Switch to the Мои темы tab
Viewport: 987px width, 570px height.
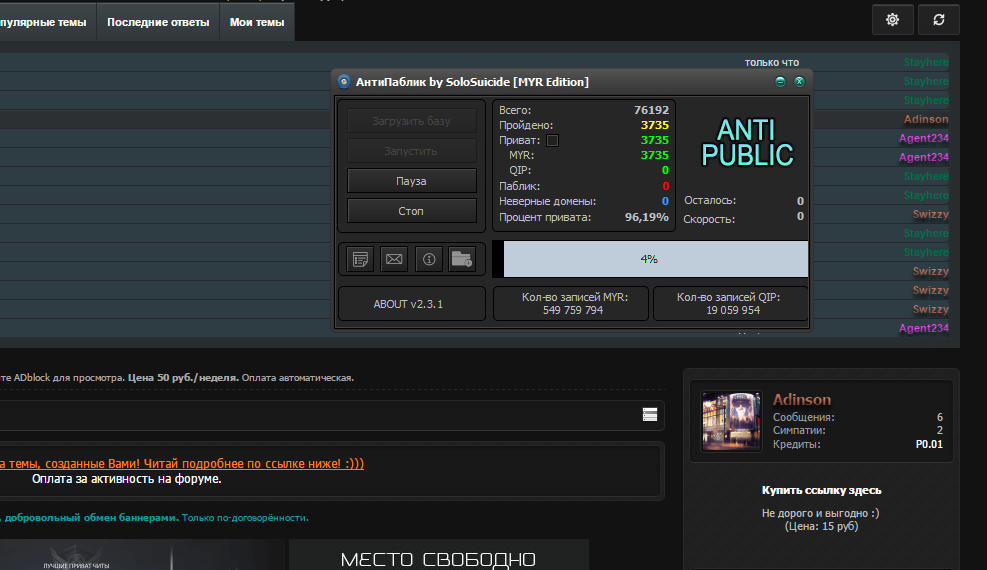257,22
